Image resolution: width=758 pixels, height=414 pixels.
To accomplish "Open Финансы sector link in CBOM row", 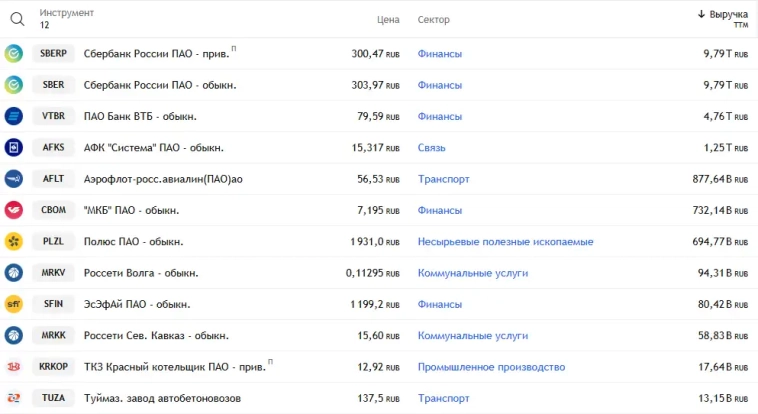I will (440, 210).
